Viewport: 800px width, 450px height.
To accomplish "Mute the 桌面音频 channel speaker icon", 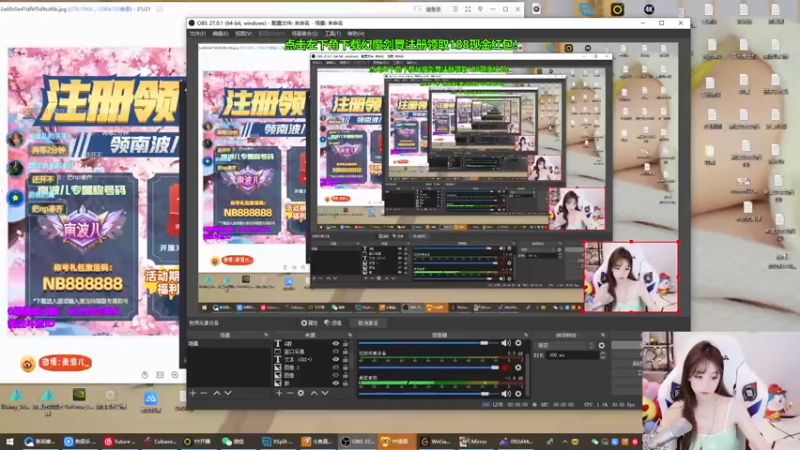I will pyautogui.click(x=506, y=393).
